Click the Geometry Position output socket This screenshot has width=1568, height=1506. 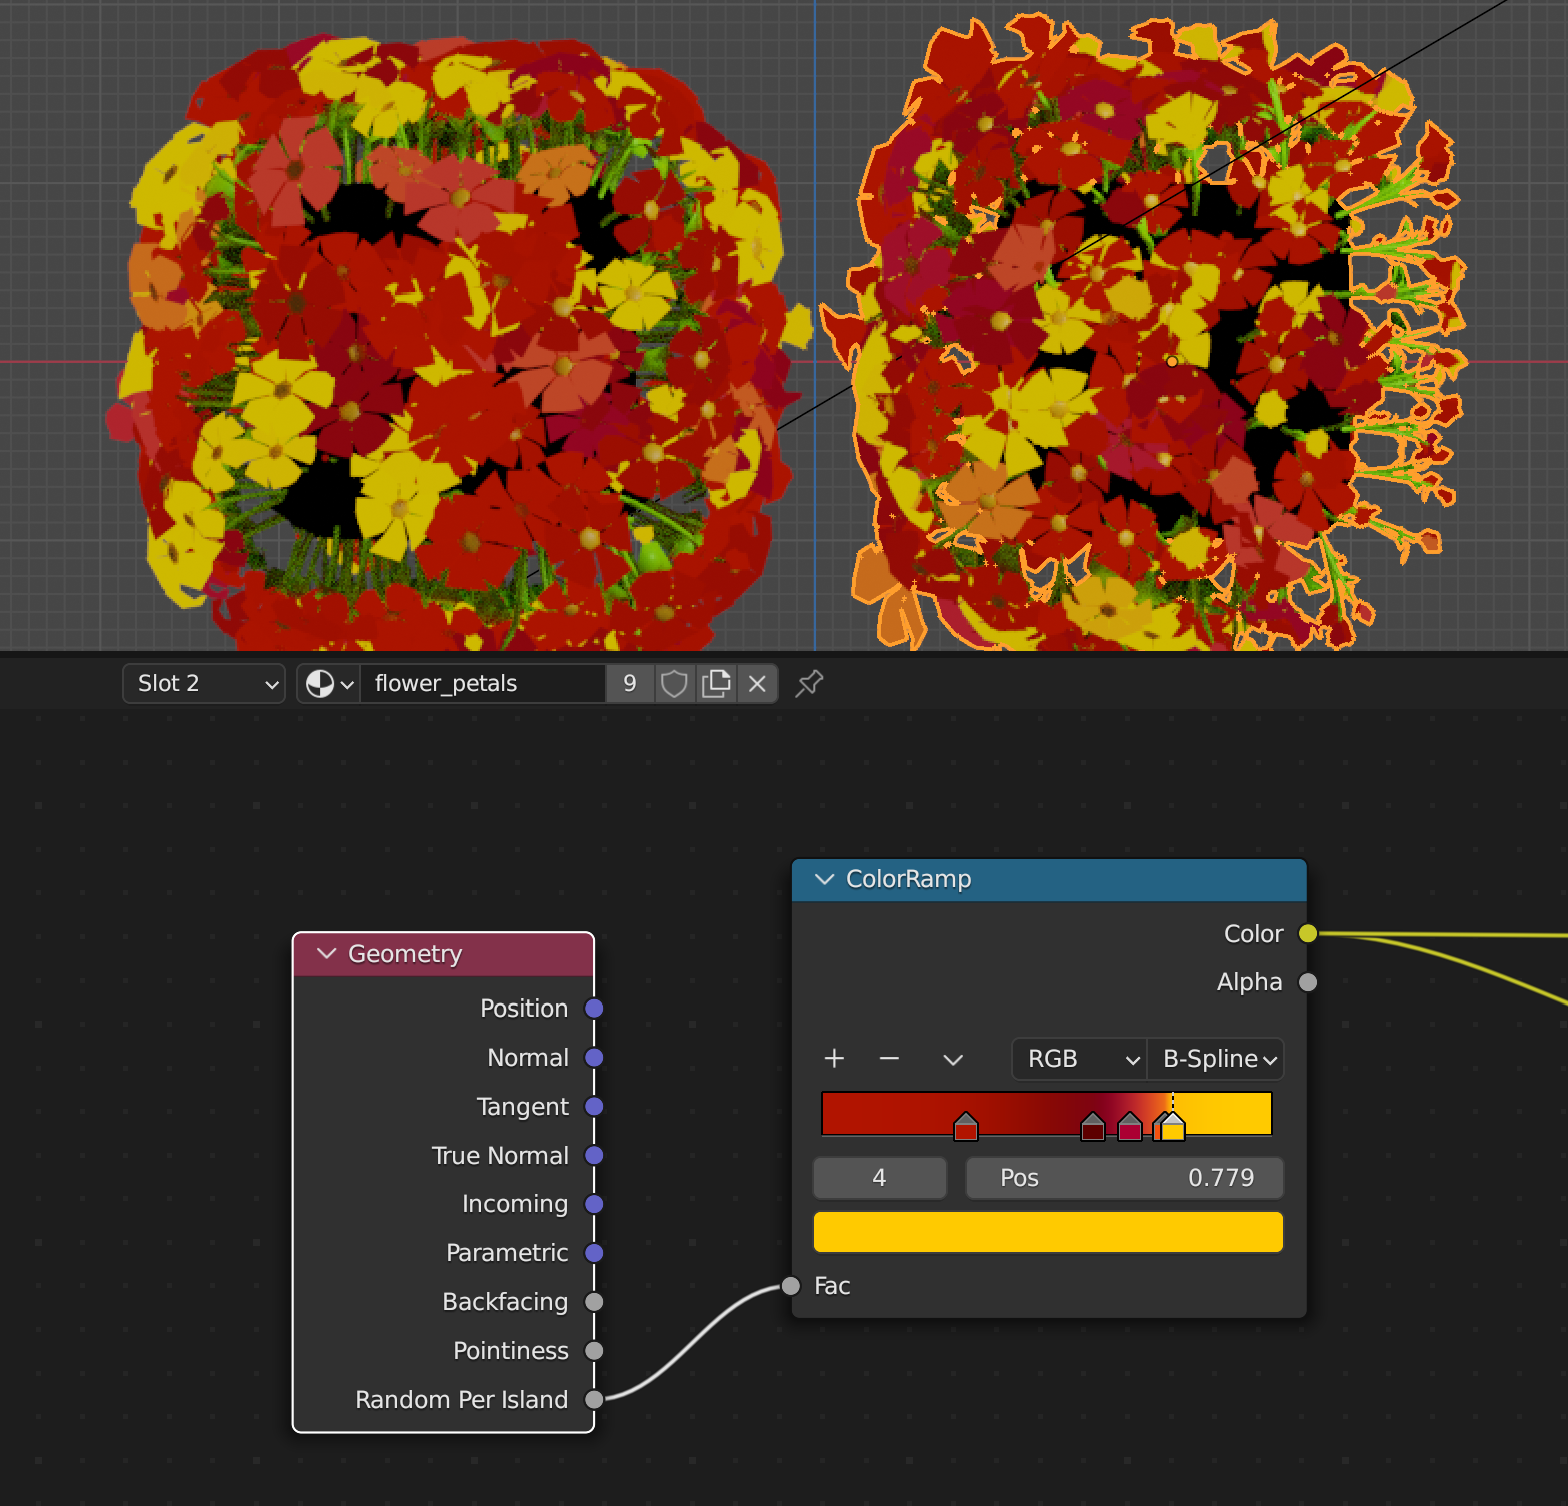[x=594, y=1008]
